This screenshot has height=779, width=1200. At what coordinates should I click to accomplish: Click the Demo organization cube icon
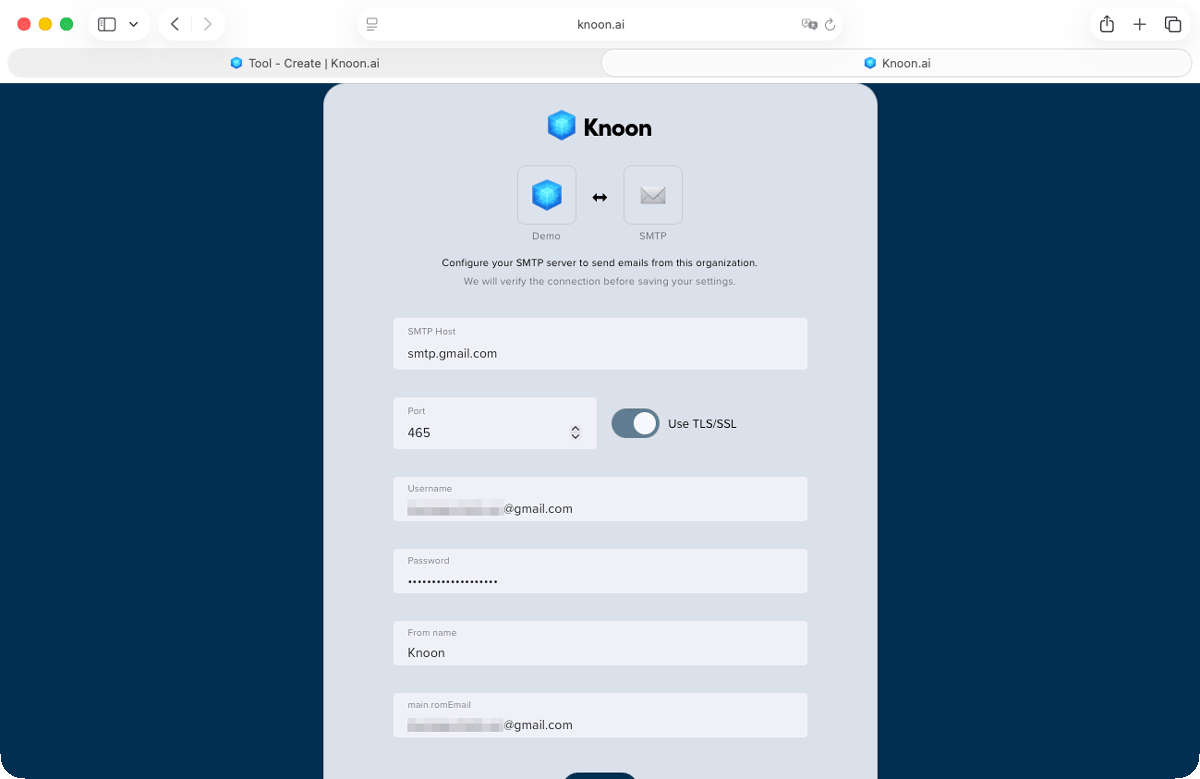pyautogui.click(x=546, y=195)
